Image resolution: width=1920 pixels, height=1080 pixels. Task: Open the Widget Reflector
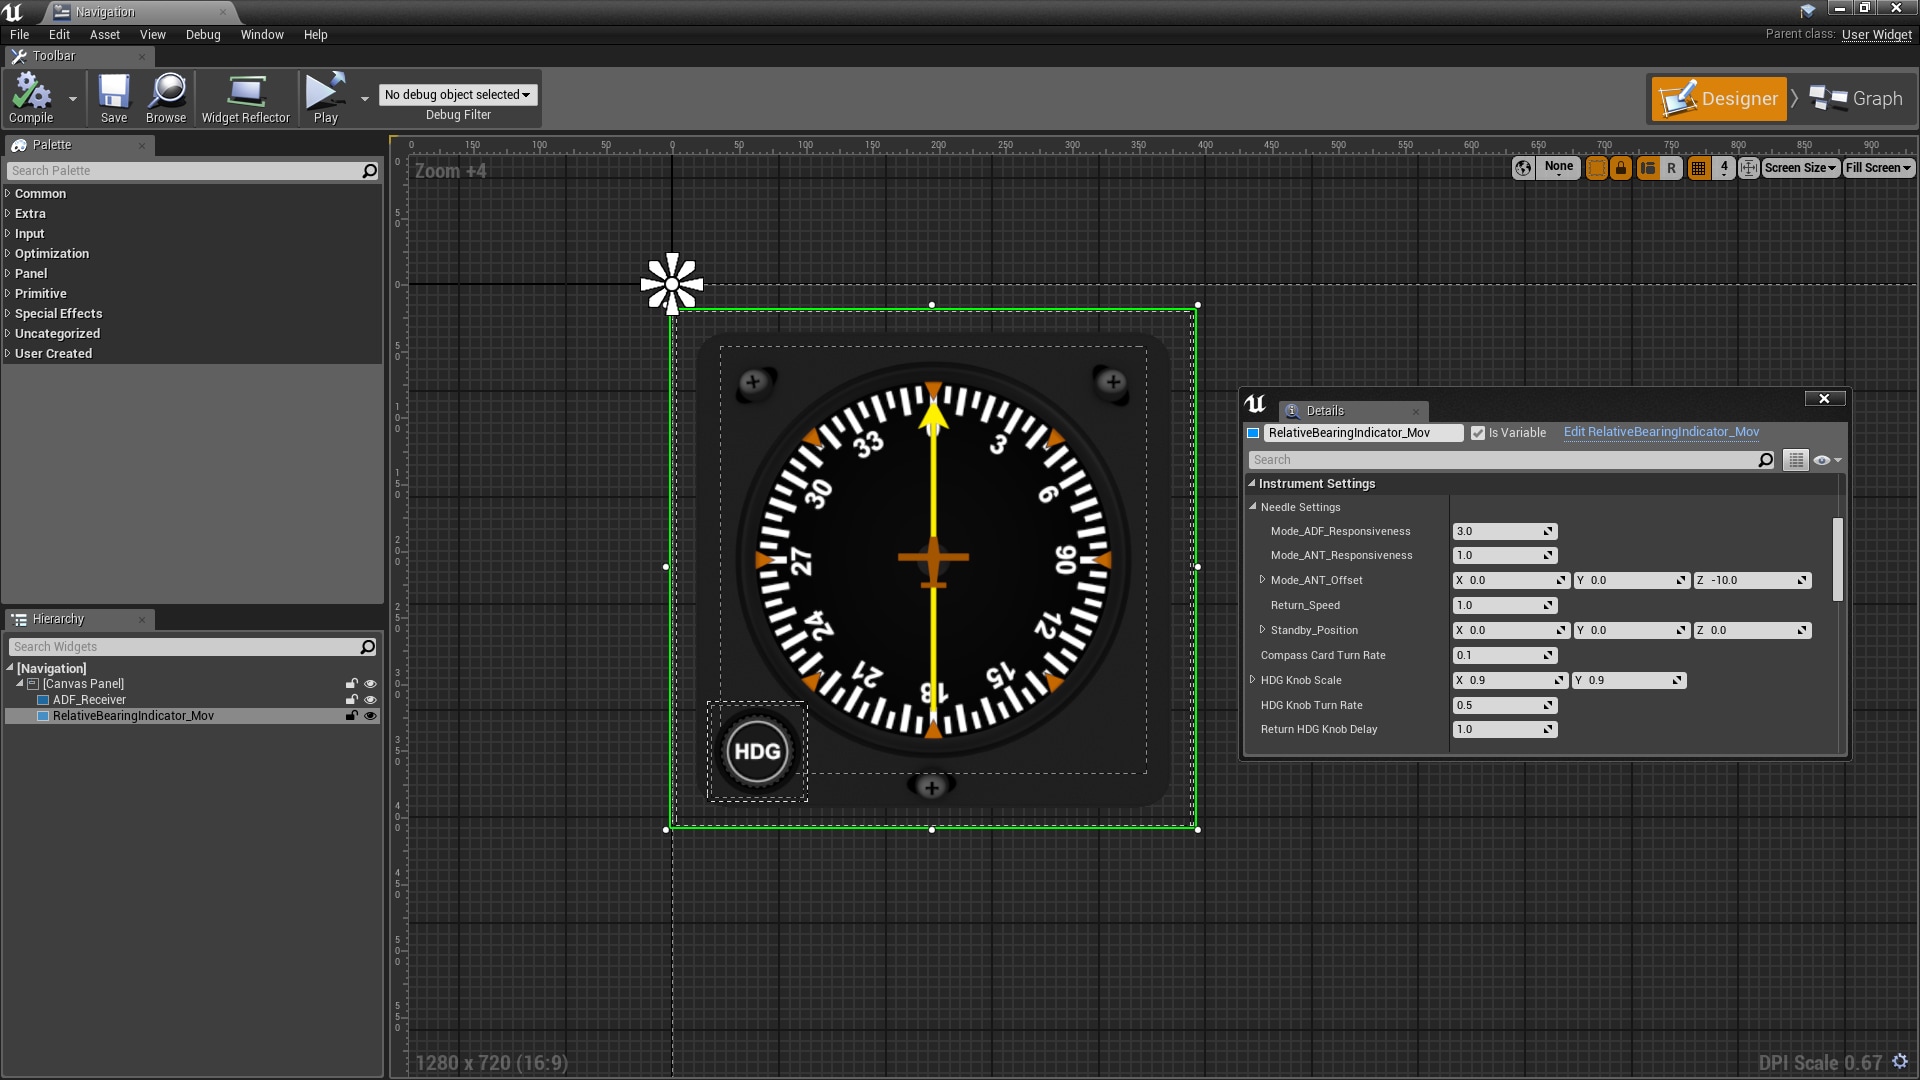tap(245, 99)
